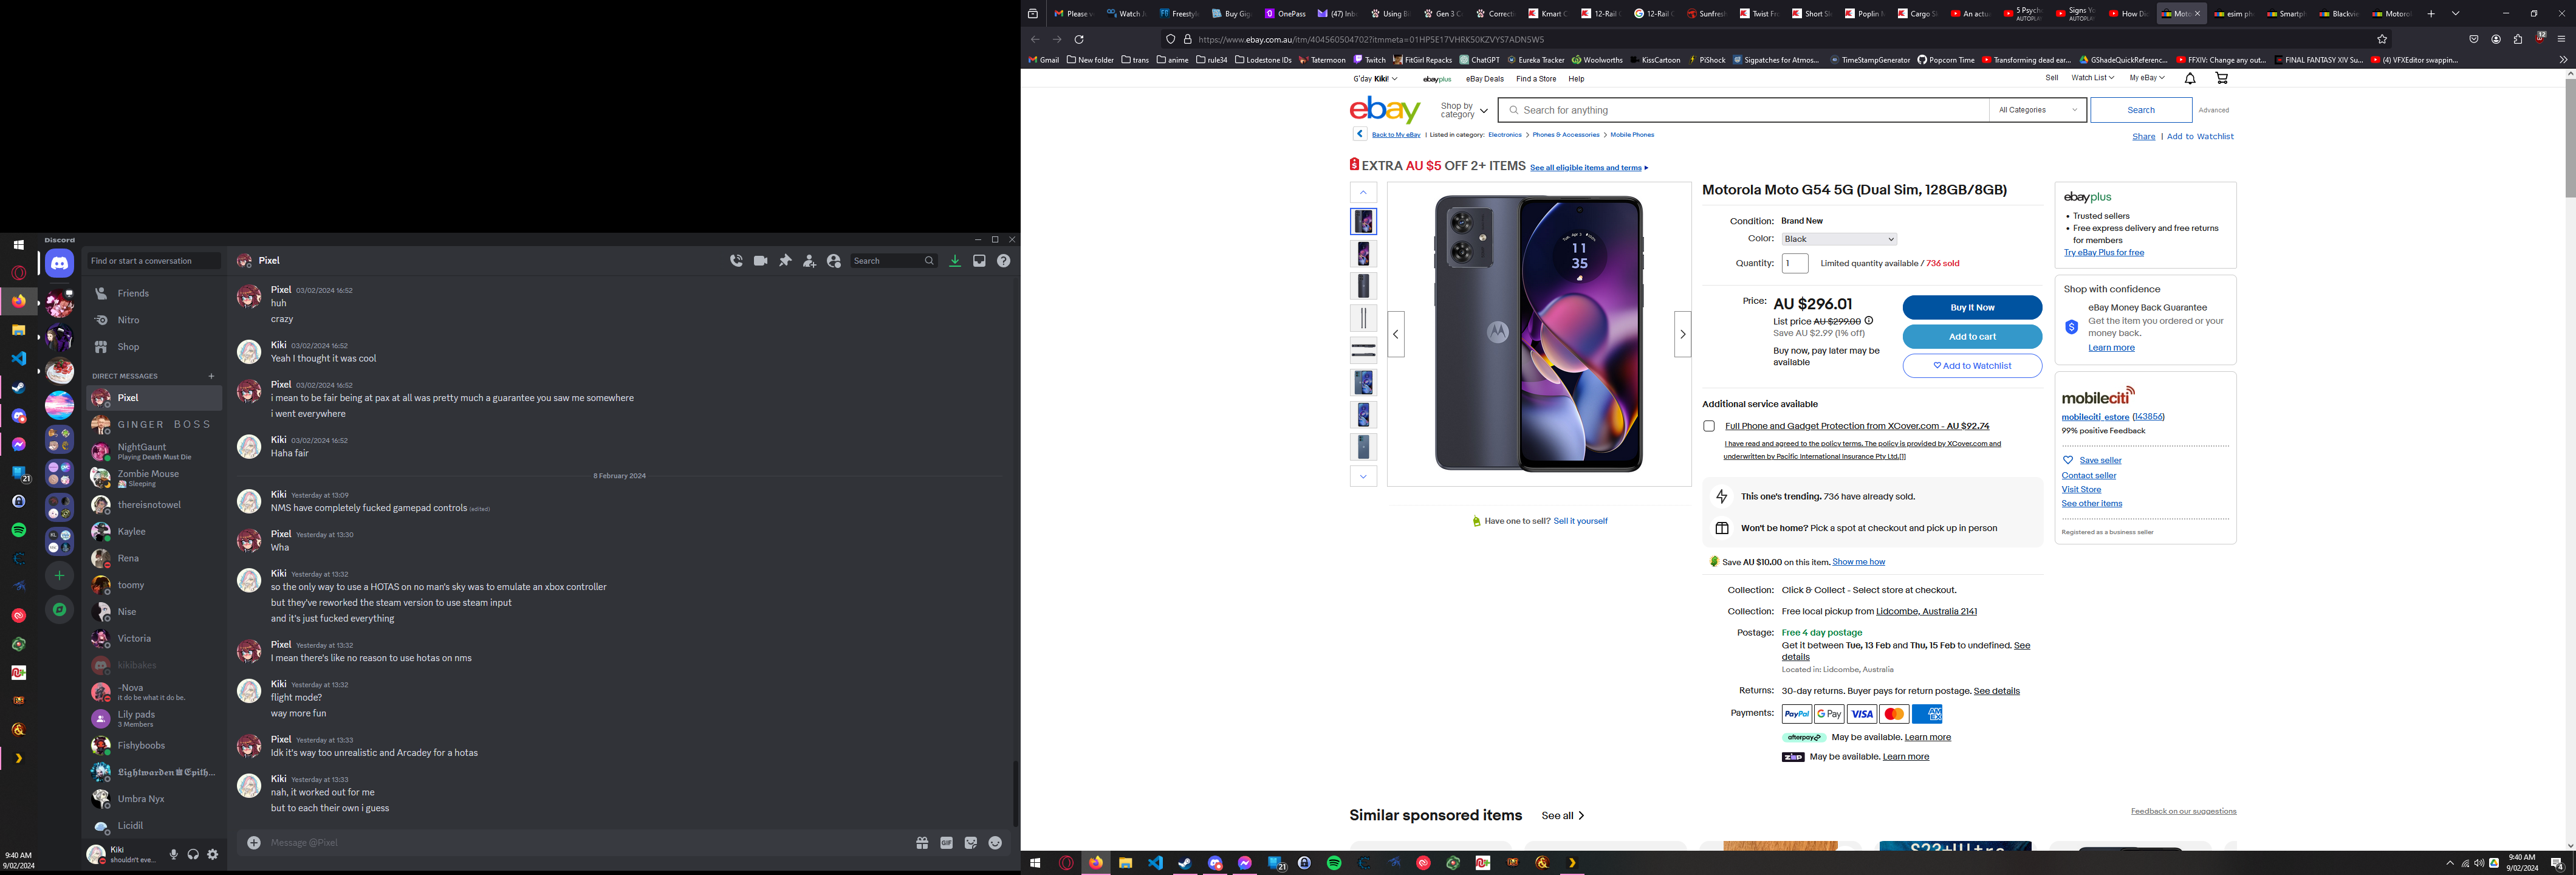This screenshot has width=2576, height=875.
Task: Expand the My eBay dropdown
Action: point(2147,78)
